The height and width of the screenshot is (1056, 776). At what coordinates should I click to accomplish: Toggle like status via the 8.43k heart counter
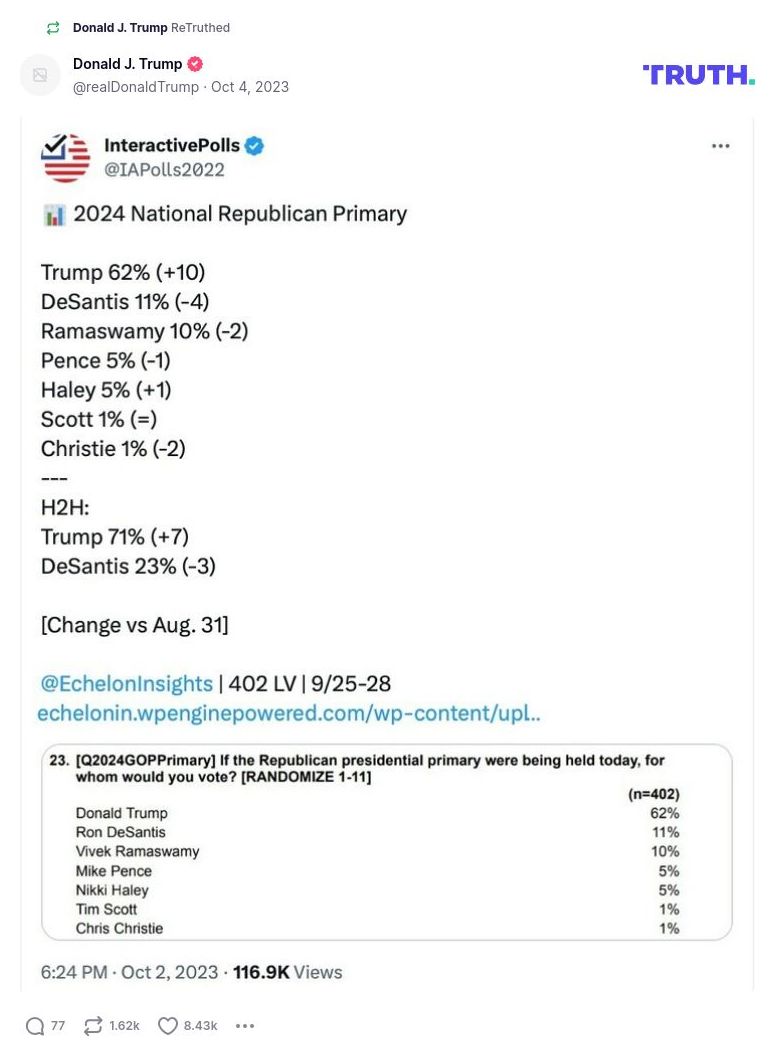[x=201, y=1025]
